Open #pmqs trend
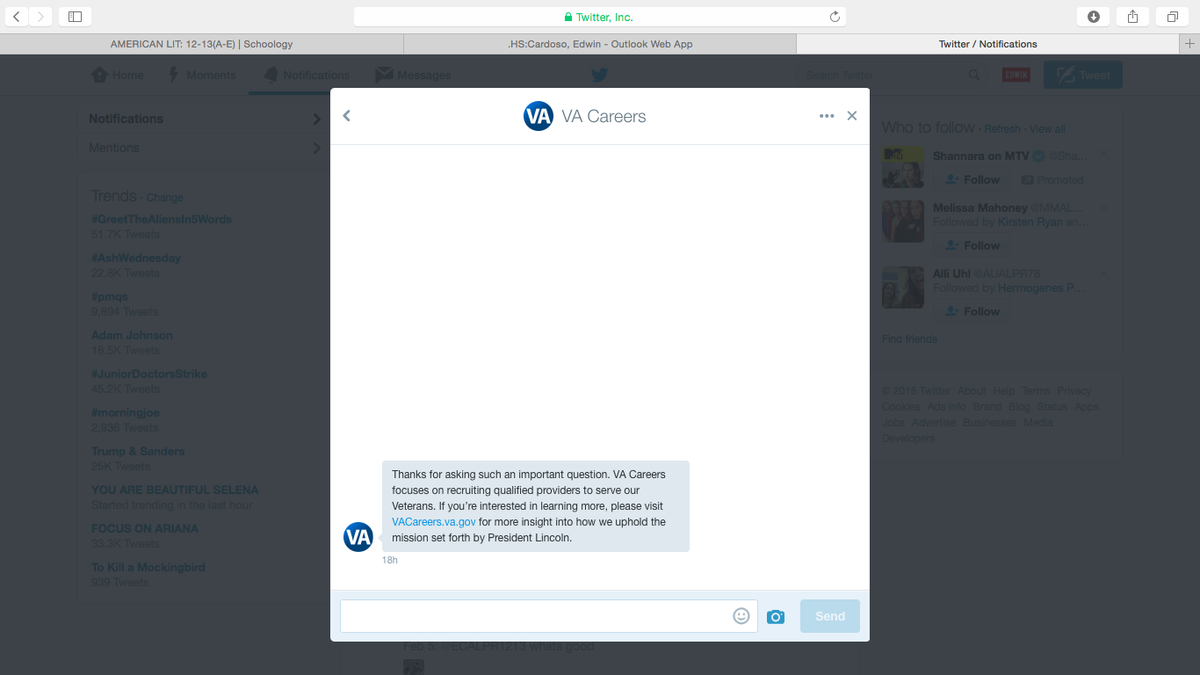Screen dimensions: 1200x675 (108, 297)
